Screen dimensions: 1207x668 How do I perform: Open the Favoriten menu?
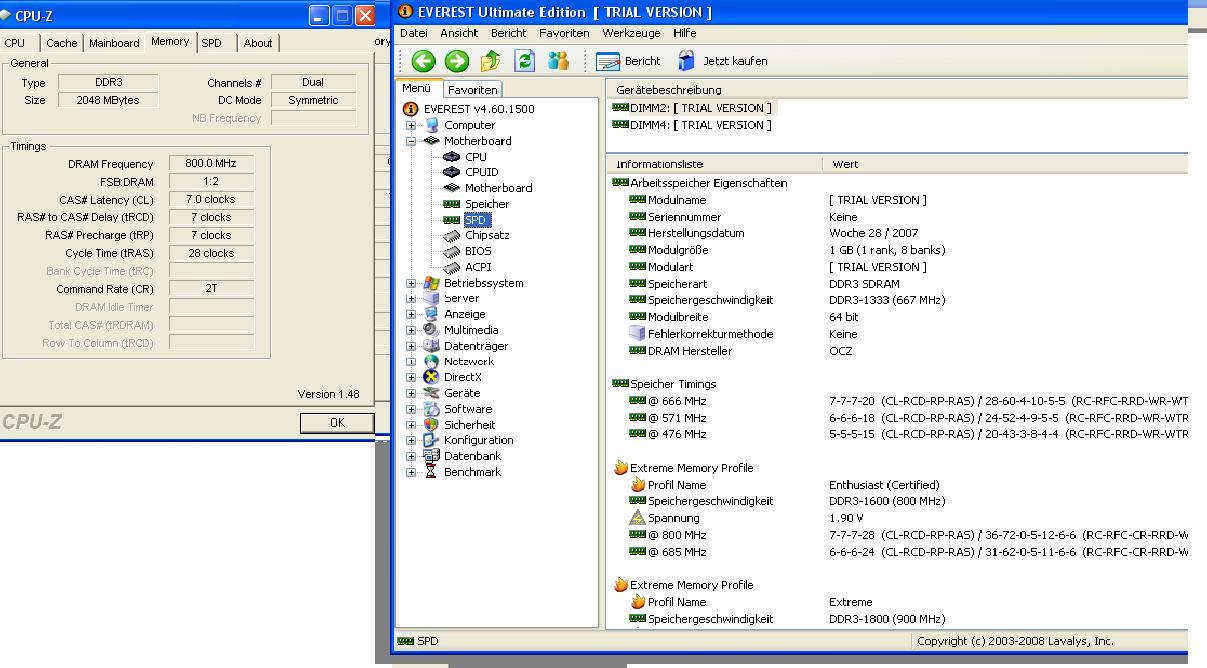(x=564, y=33)
